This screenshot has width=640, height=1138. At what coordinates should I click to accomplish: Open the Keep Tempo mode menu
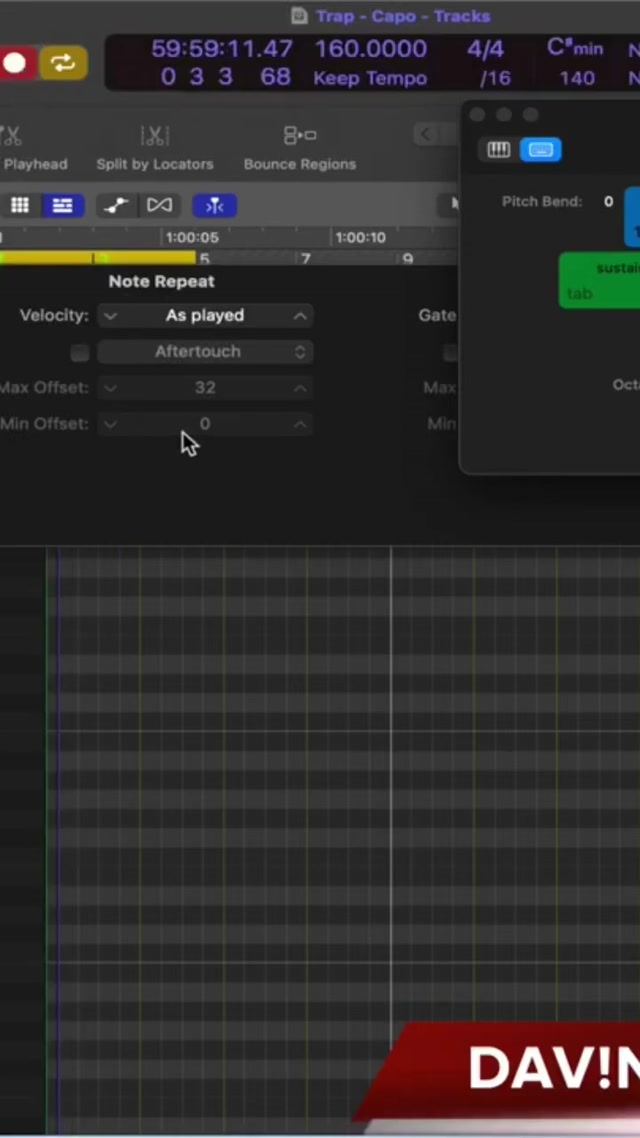pyautogui.click(x=370, y=78)
